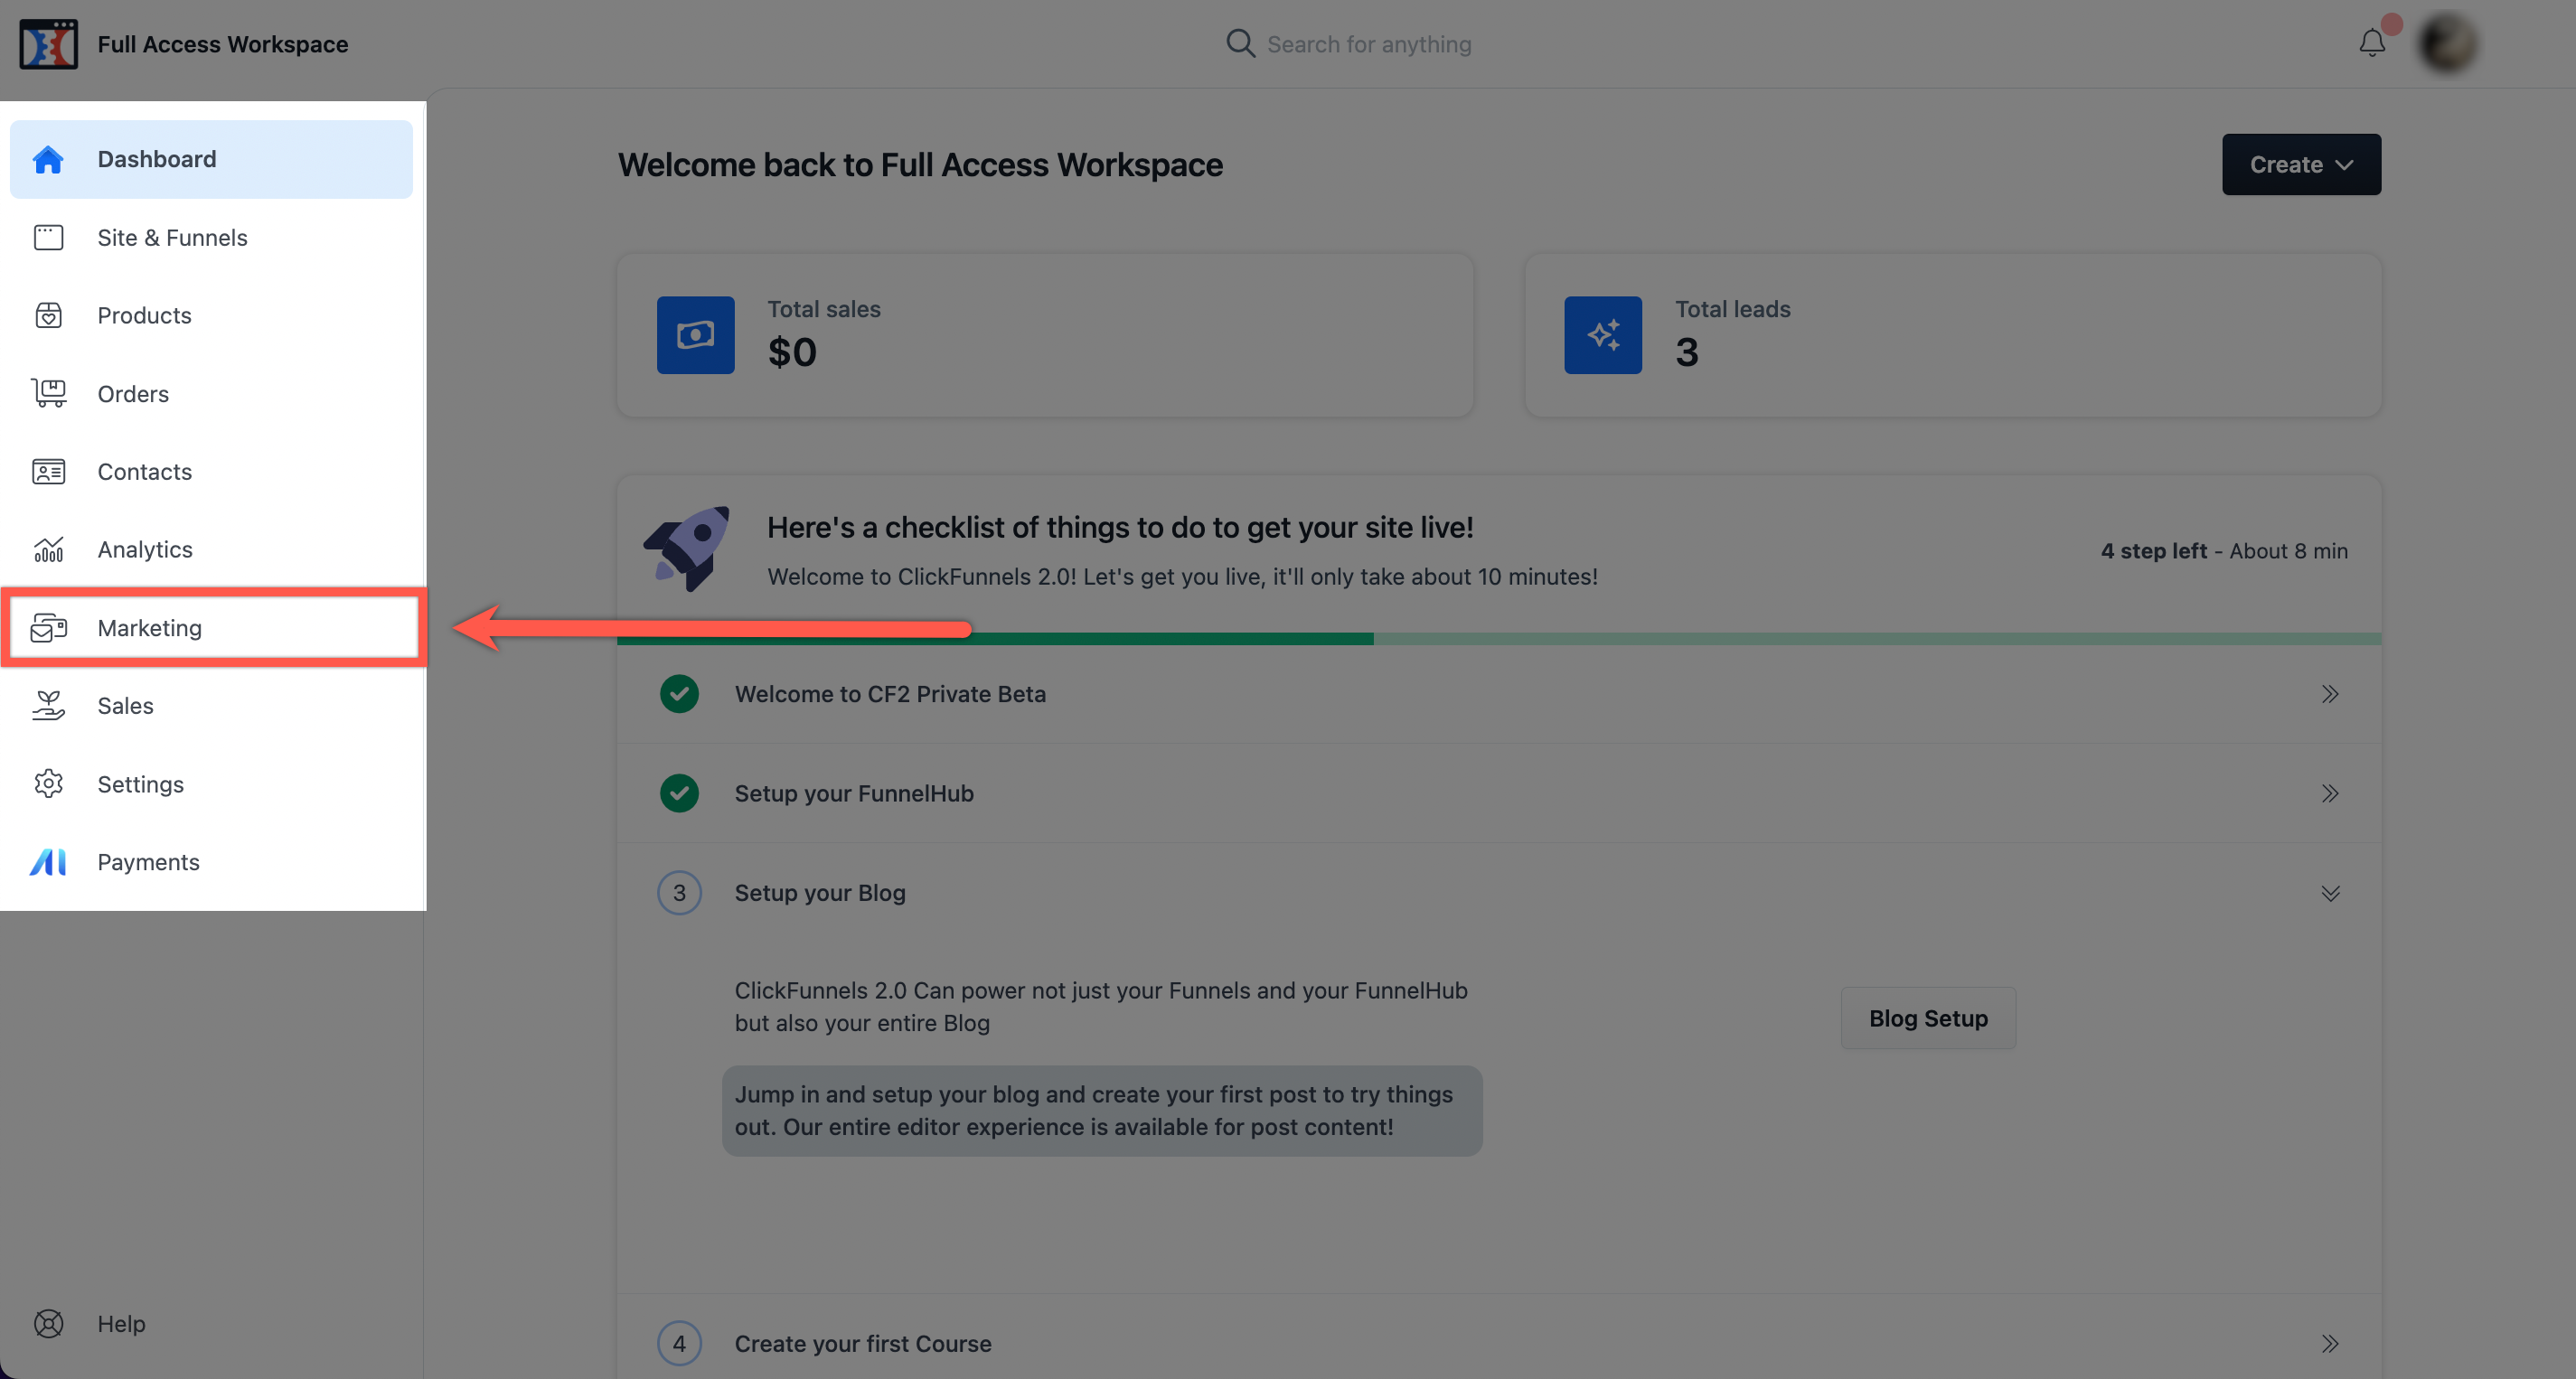The height and width of the screenshot is (1379, 2576).
Task: Click the Payments AI icon
Action: (48, 861)
